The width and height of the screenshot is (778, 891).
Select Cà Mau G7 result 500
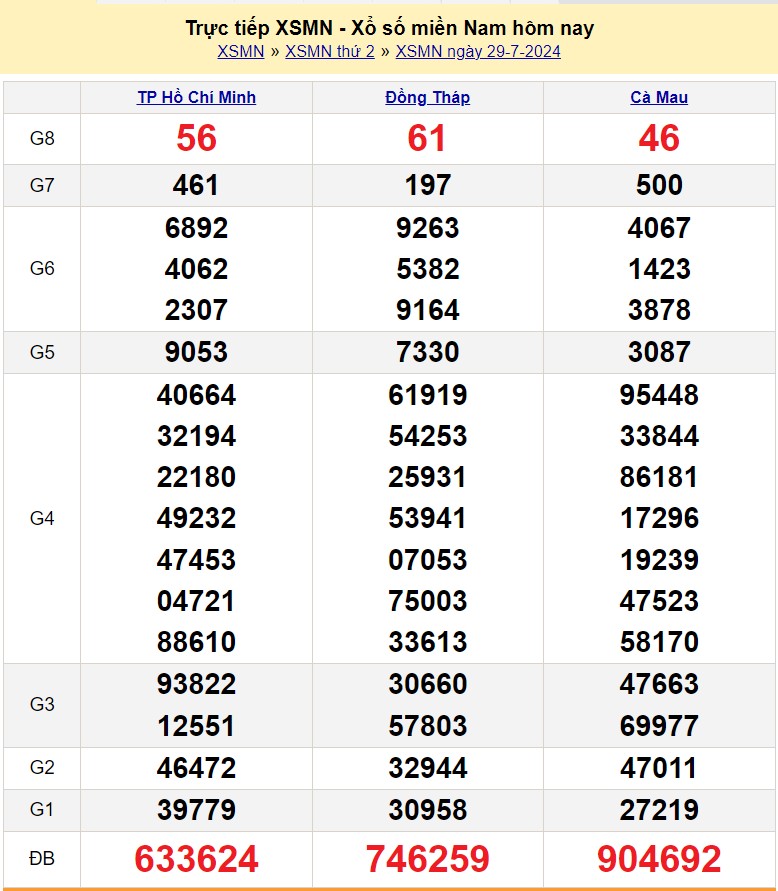(x=659, y=185)
